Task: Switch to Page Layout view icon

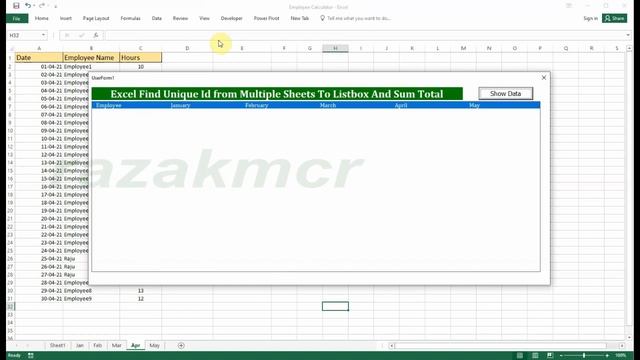Action: point(535,356)
